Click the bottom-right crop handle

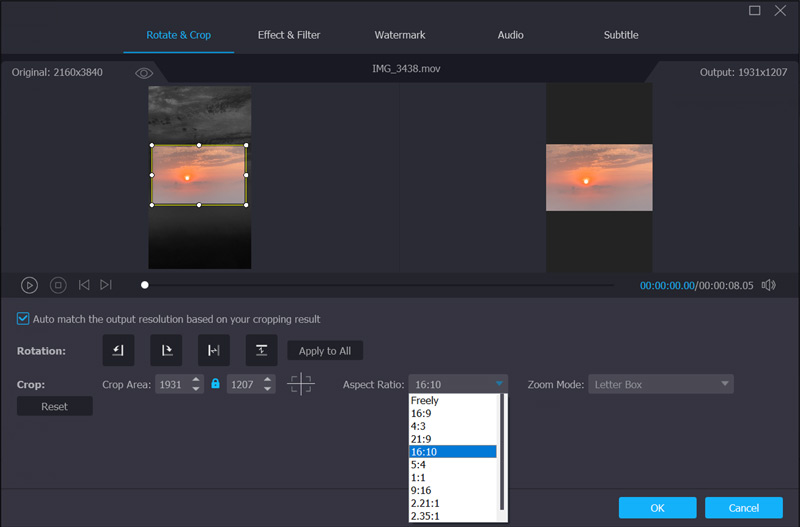pyautogui.click(x=246, y=205)
